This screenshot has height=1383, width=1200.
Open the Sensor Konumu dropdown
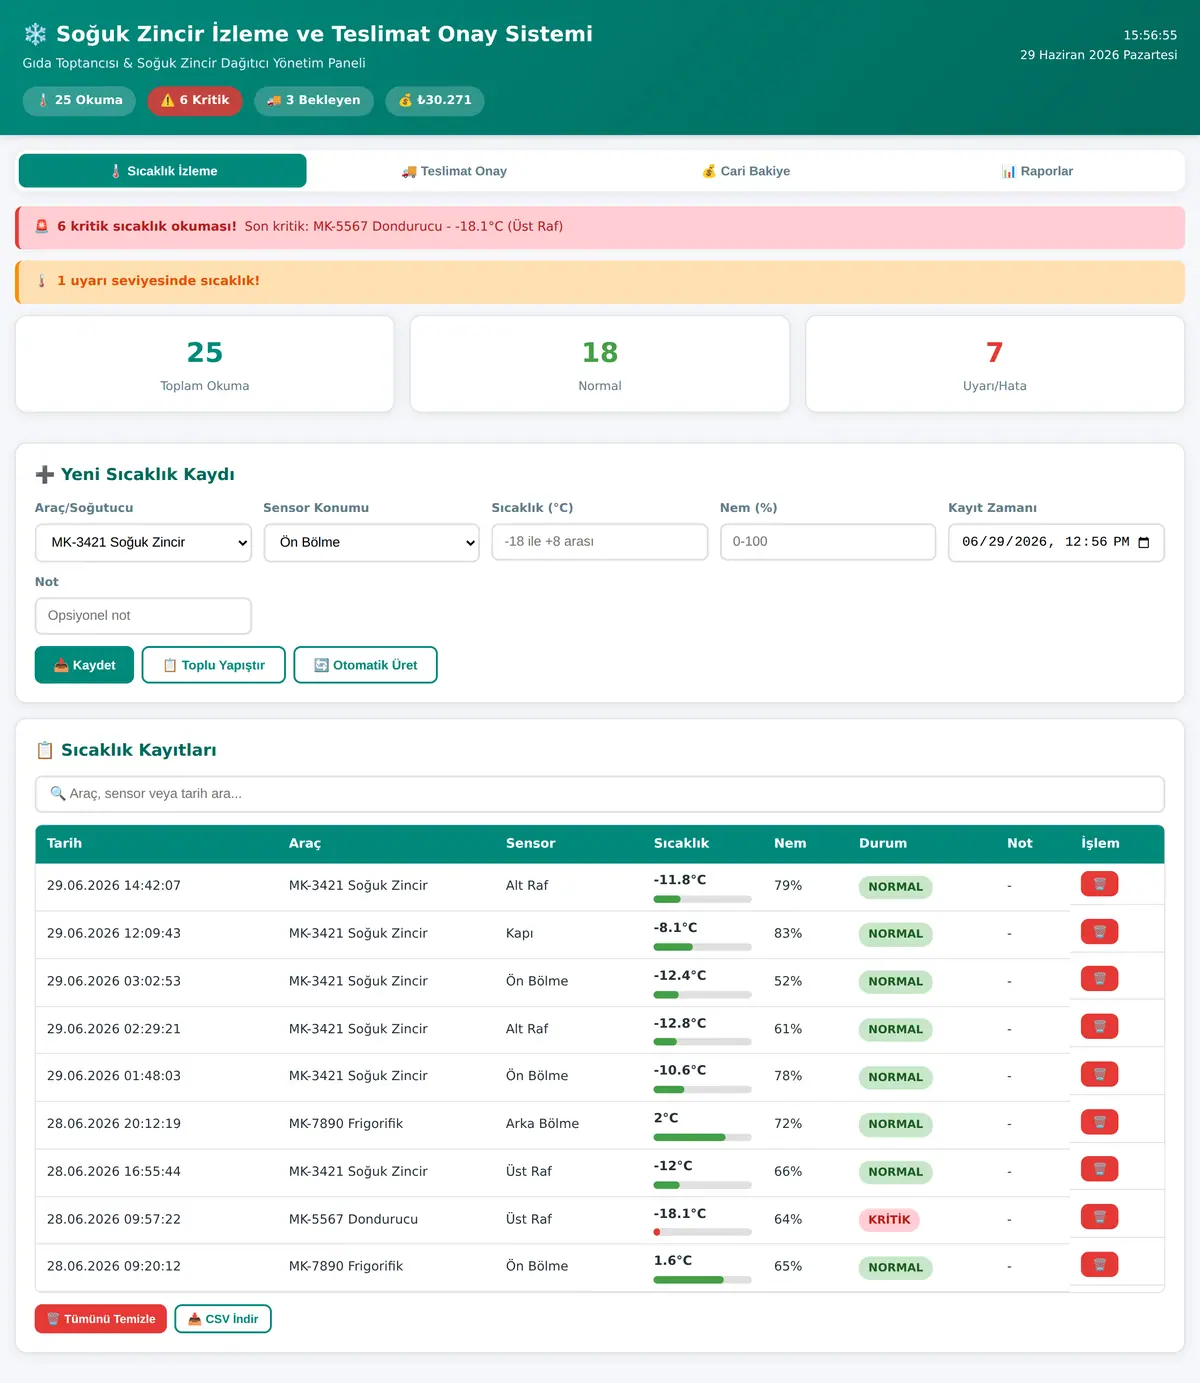pyautogui.click(x=372, y=542)
